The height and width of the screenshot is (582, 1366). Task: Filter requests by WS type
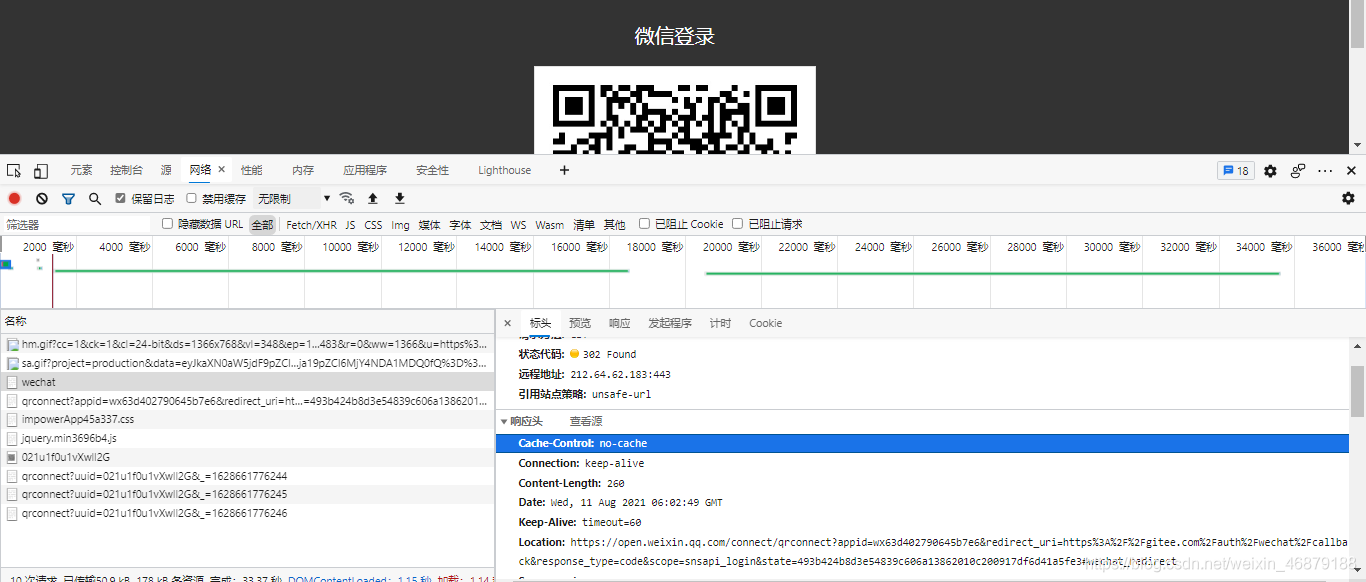pos(518,225)
